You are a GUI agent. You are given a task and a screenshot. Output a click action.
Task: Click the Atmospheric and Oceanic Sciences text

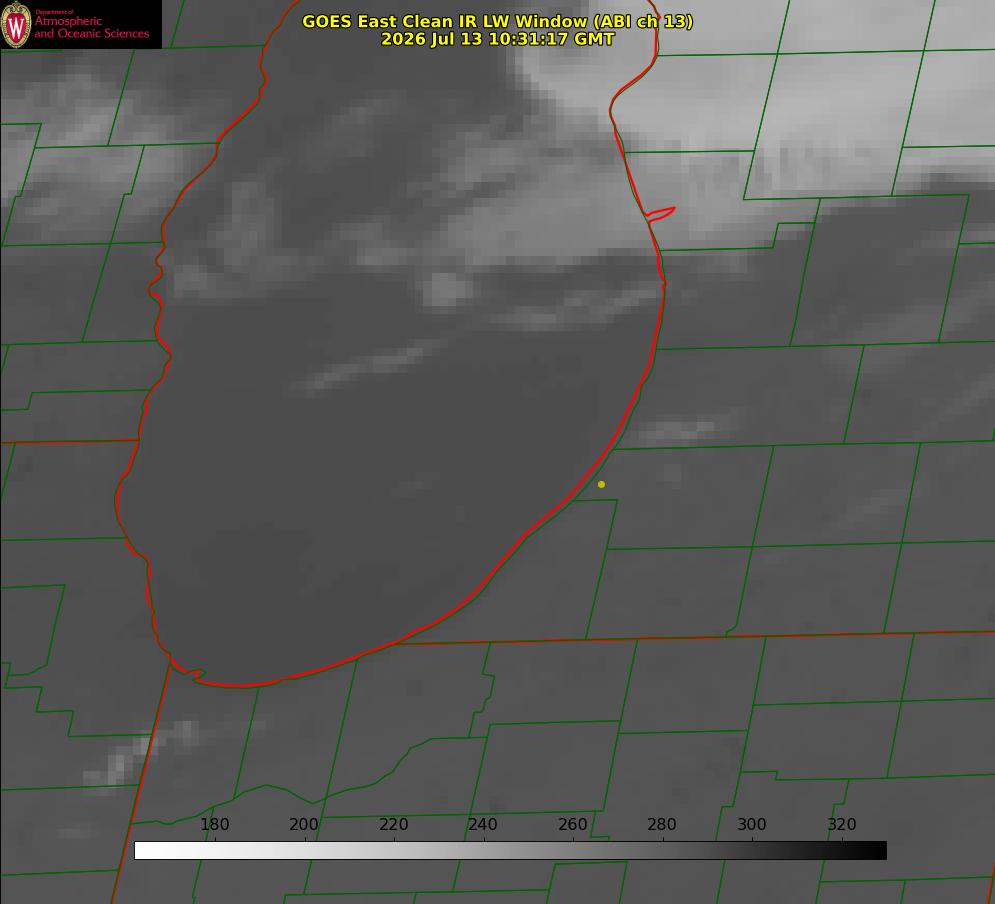91,27
